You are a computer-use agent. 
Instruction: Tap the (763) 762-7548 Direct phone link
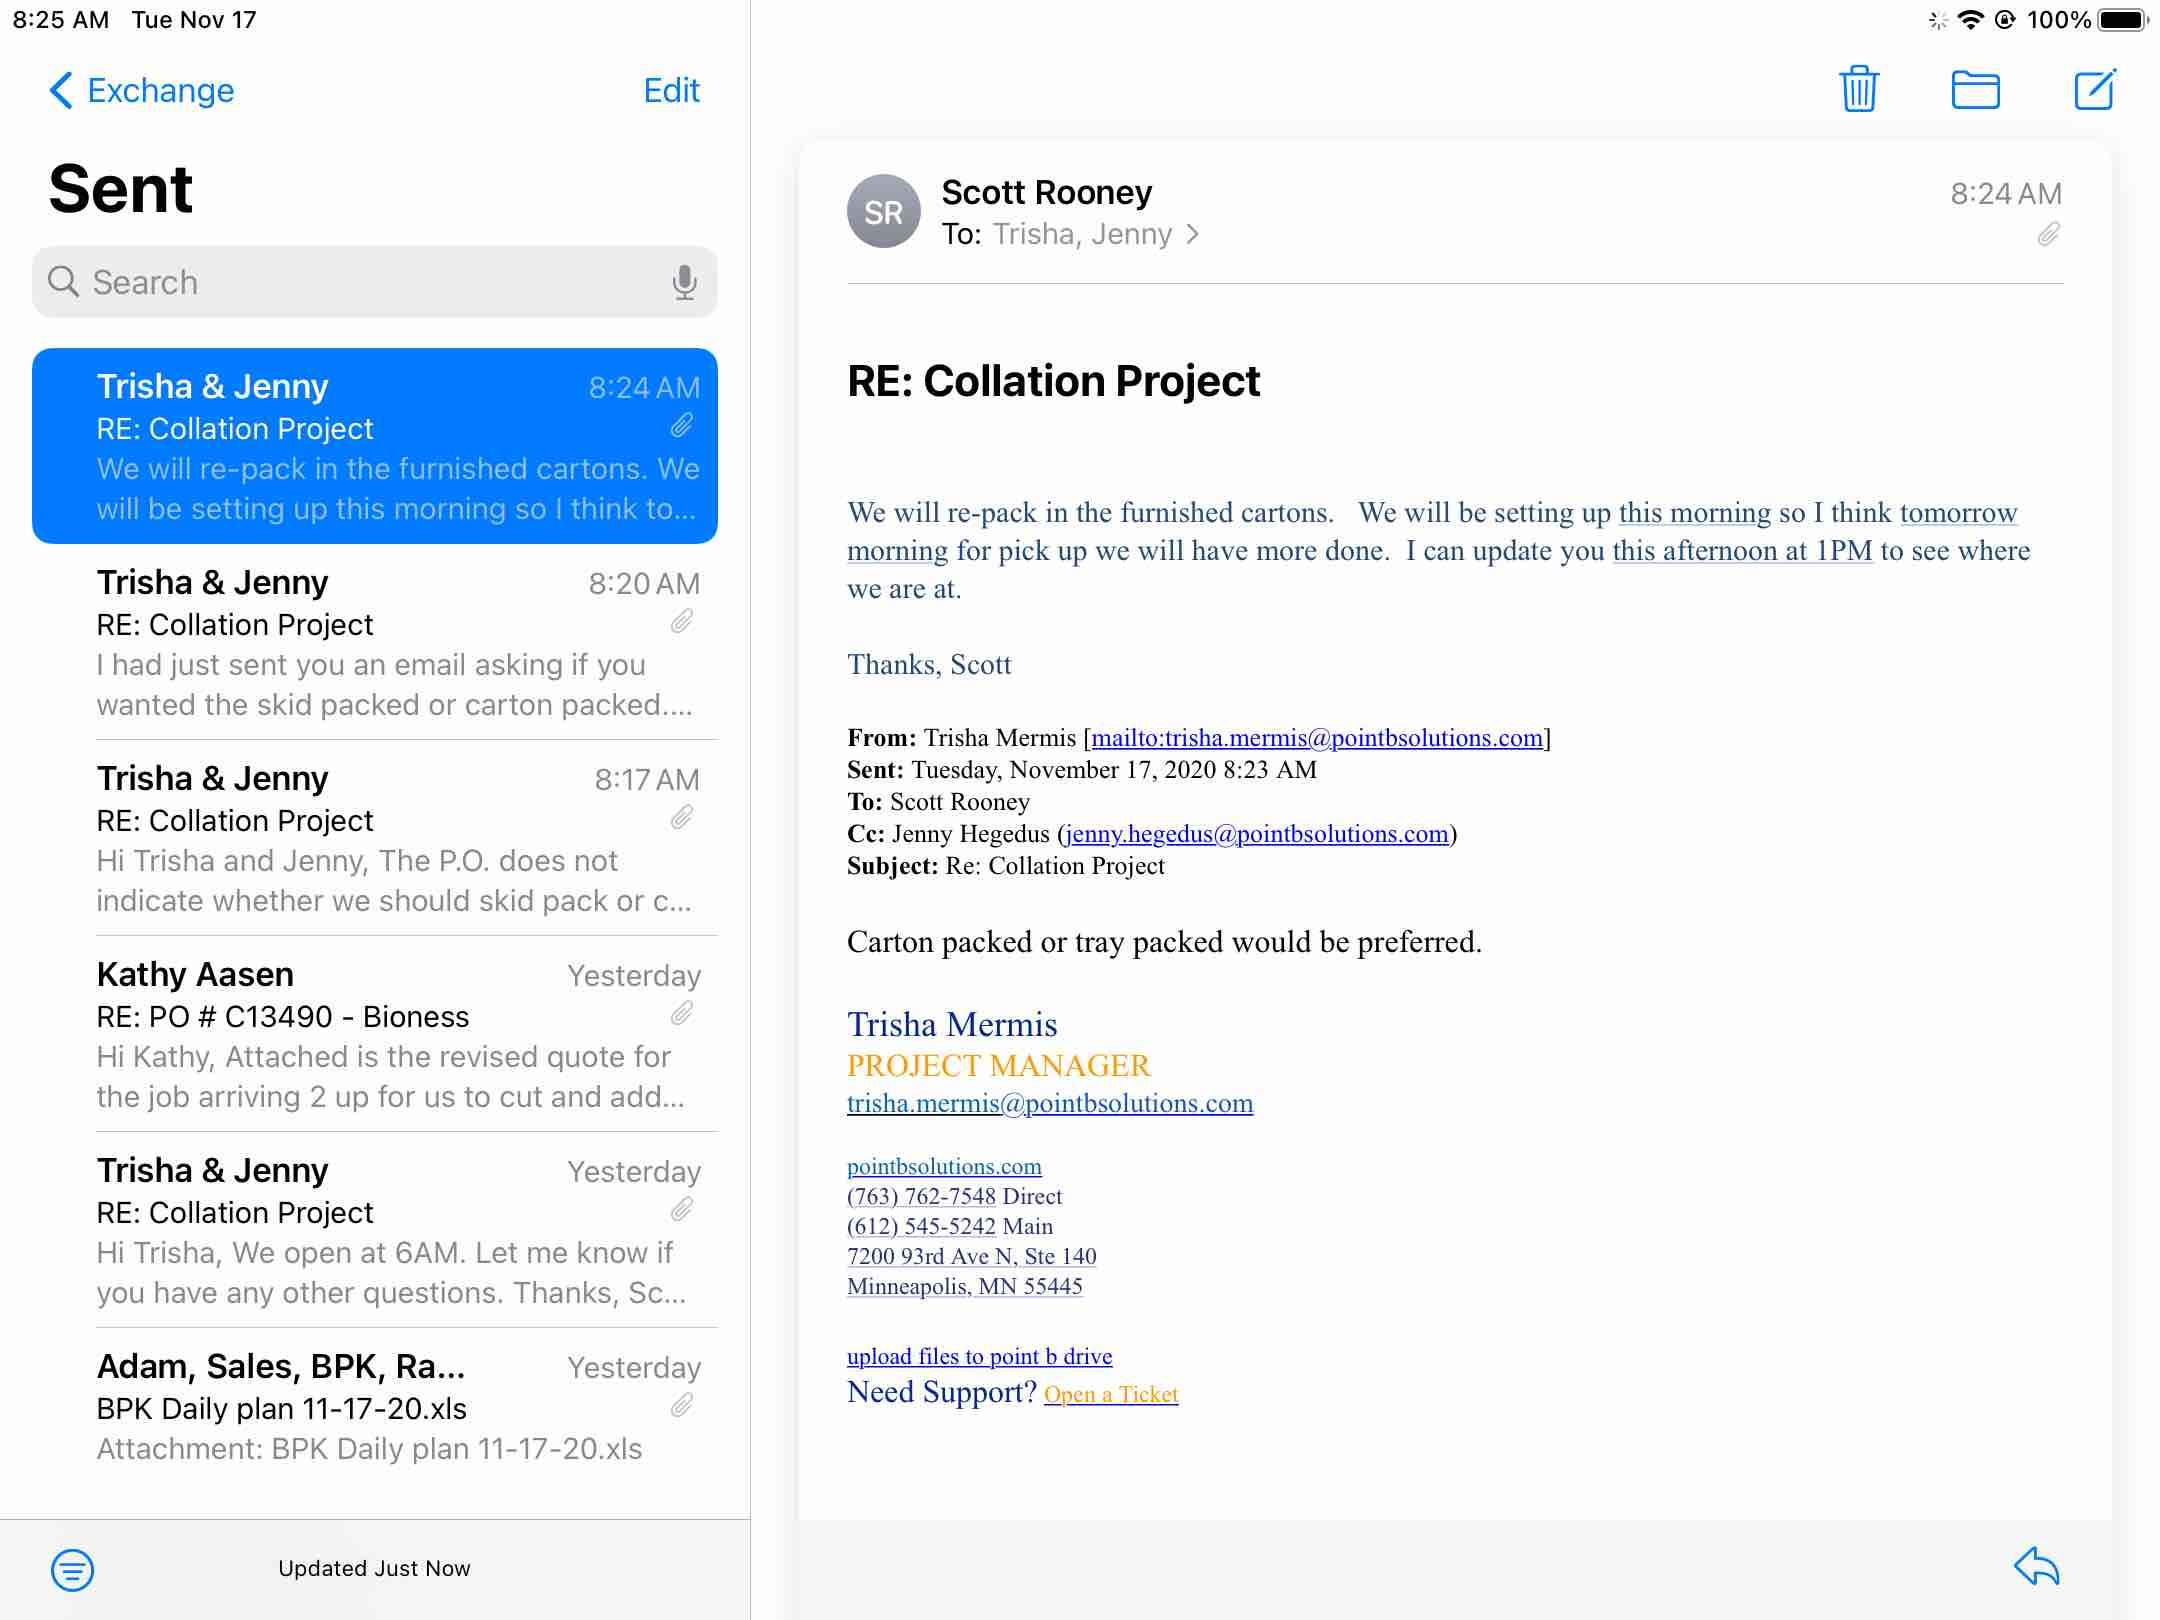pos(921,1196)
